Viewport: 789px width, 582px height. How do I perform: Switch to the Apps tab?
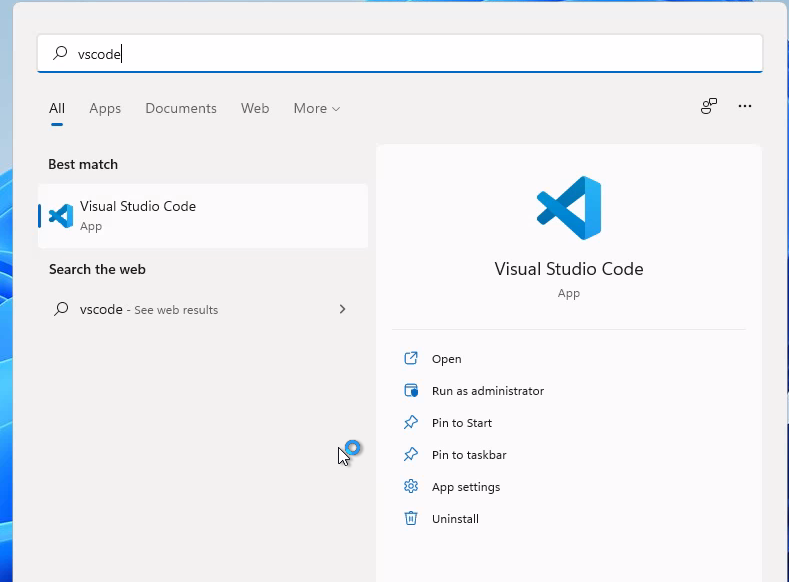tap(105, 108)
